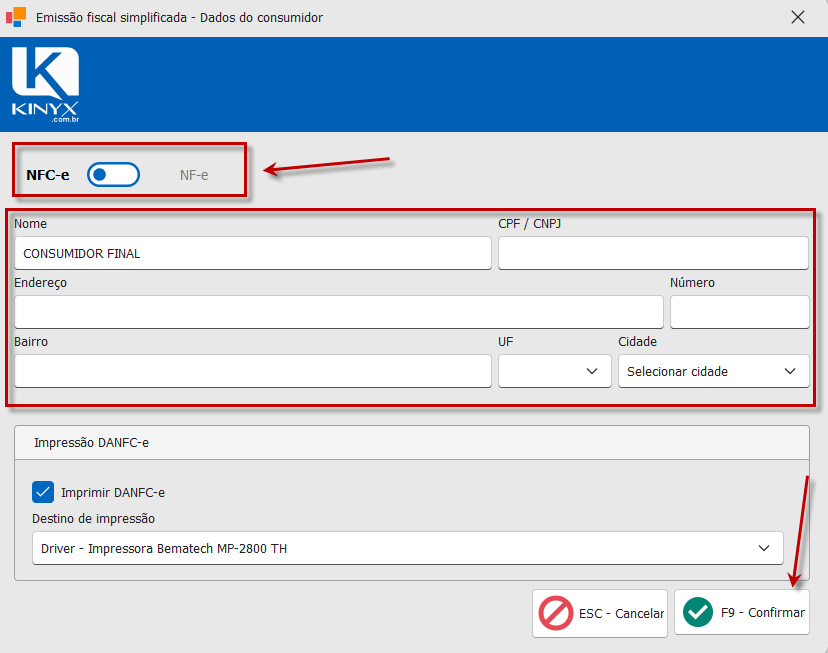828x653 pixels.
Task: Click the Imprimir DANFC-e label text
Action: pyautogui.click(x=113, y=493)
